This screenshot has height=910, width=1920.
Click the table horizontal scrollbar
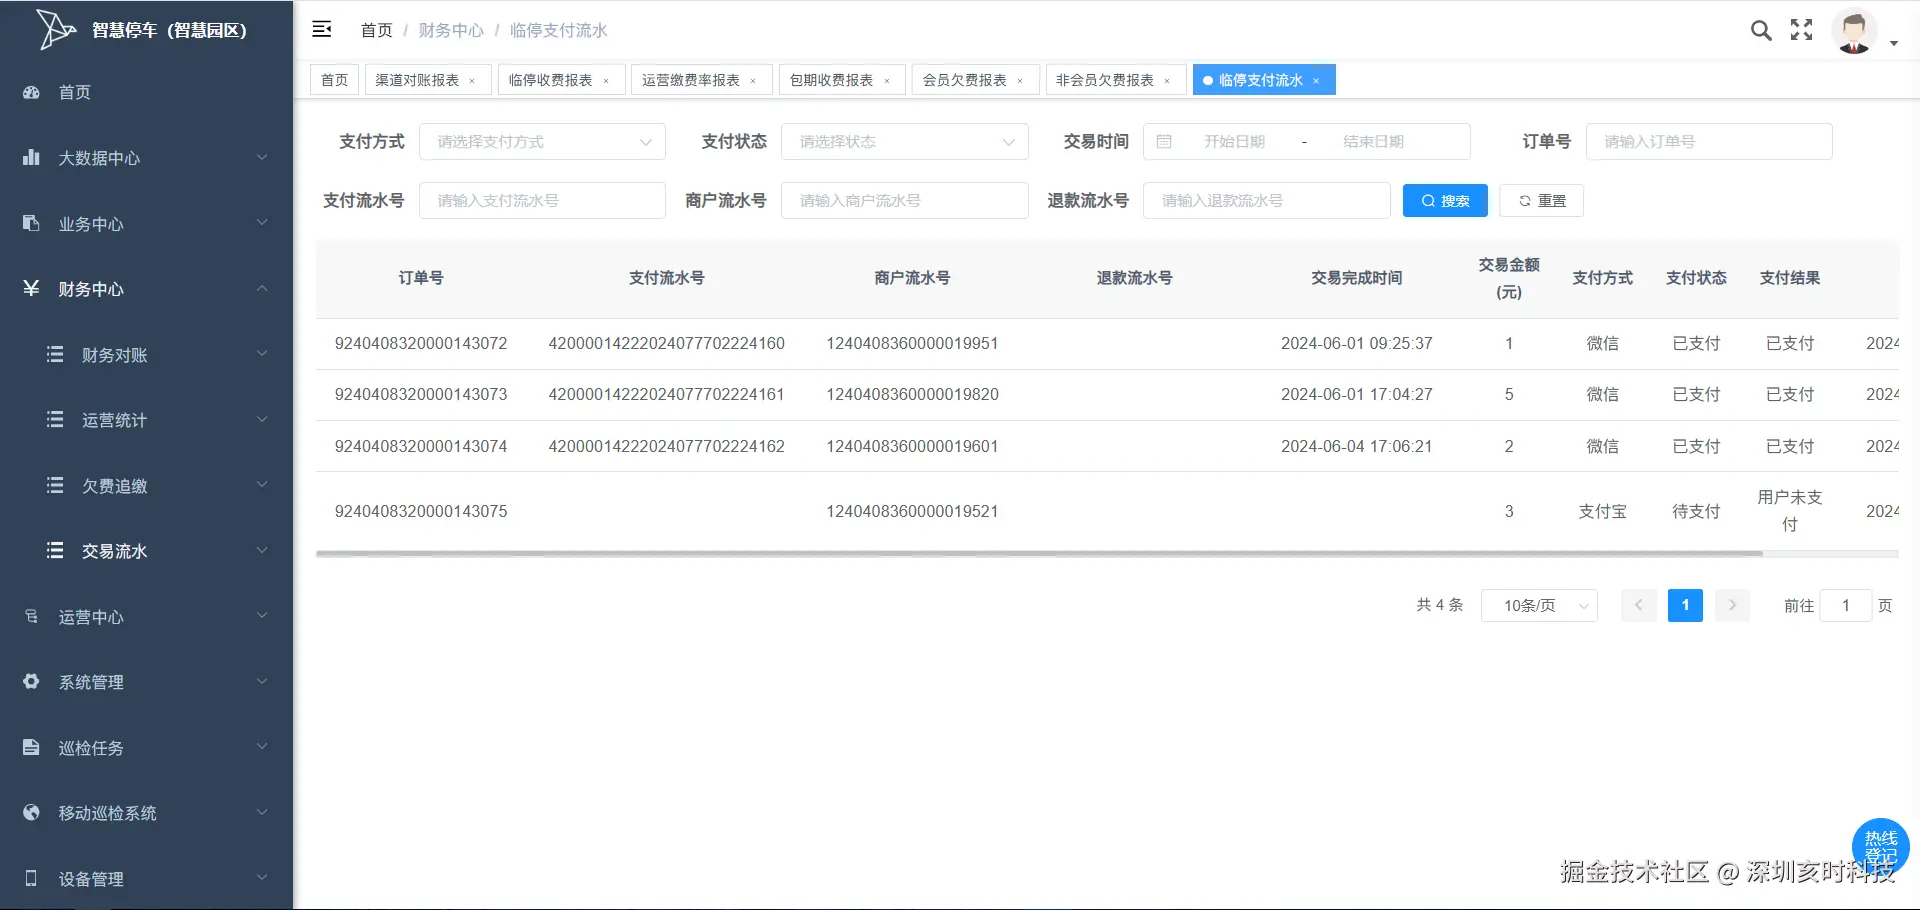coord(1039,553)
